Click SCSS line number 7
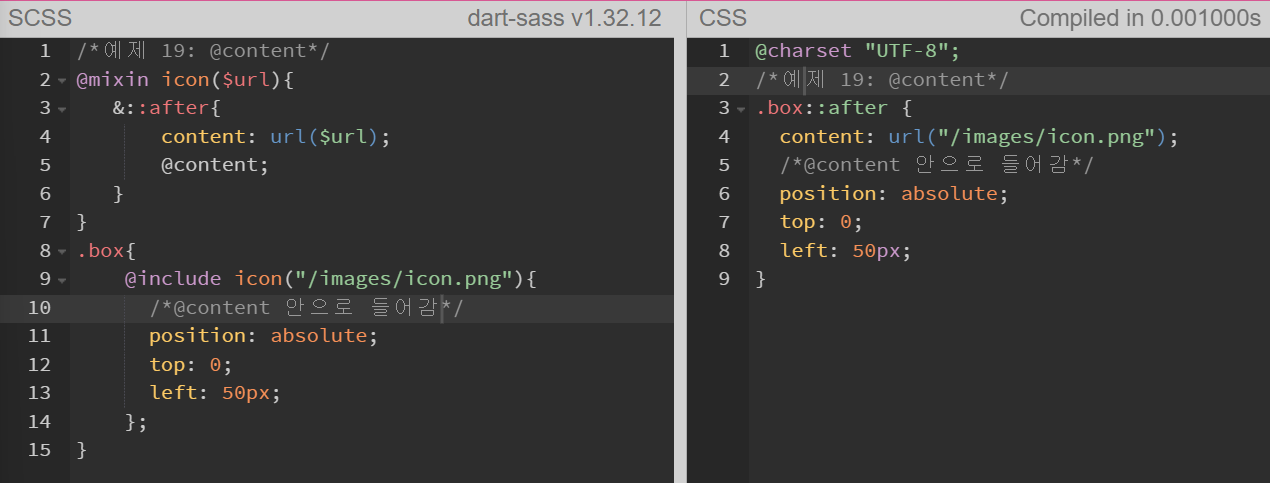Screen dimensions: 1270x483 (45, 222)
